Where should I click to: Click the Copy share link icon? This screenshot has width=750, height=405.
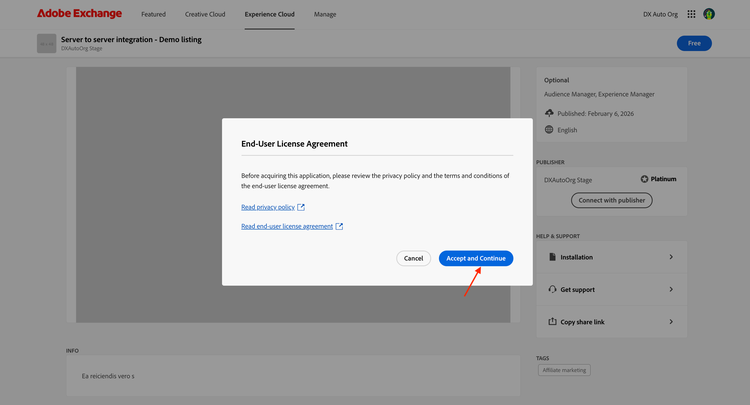tap(552, 322)
